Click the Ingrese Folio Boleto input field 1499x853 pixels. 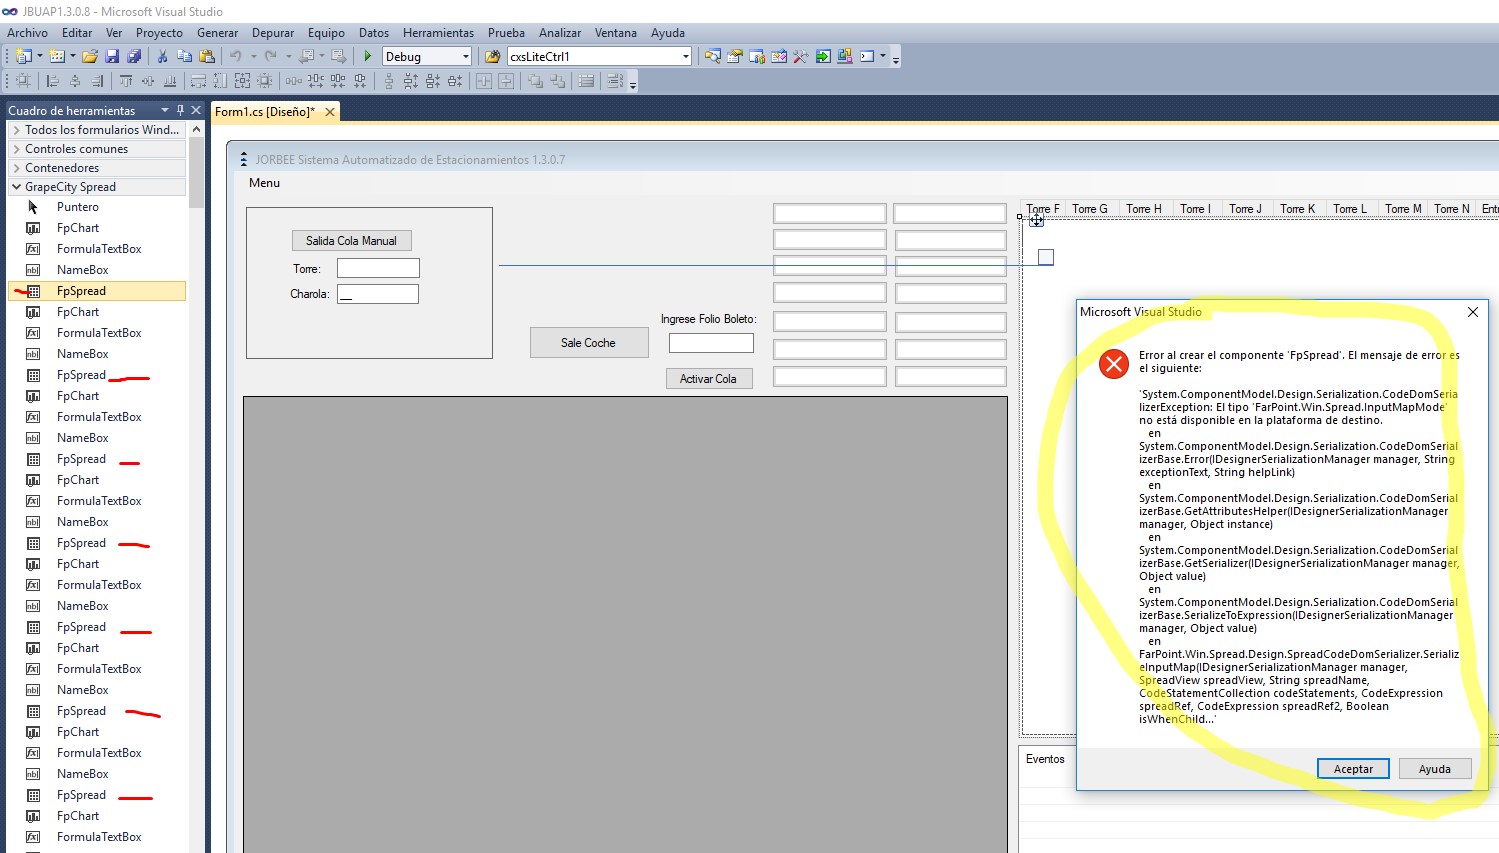click(x=711, y=343)
